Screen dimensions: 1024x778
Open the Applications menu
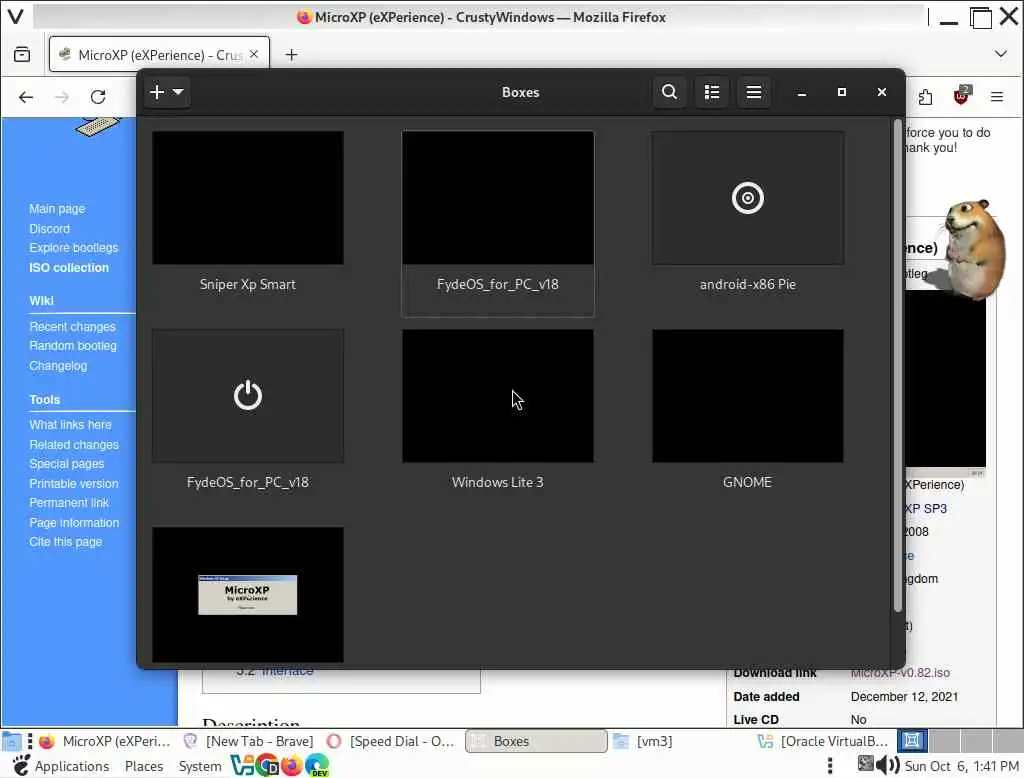61,766
